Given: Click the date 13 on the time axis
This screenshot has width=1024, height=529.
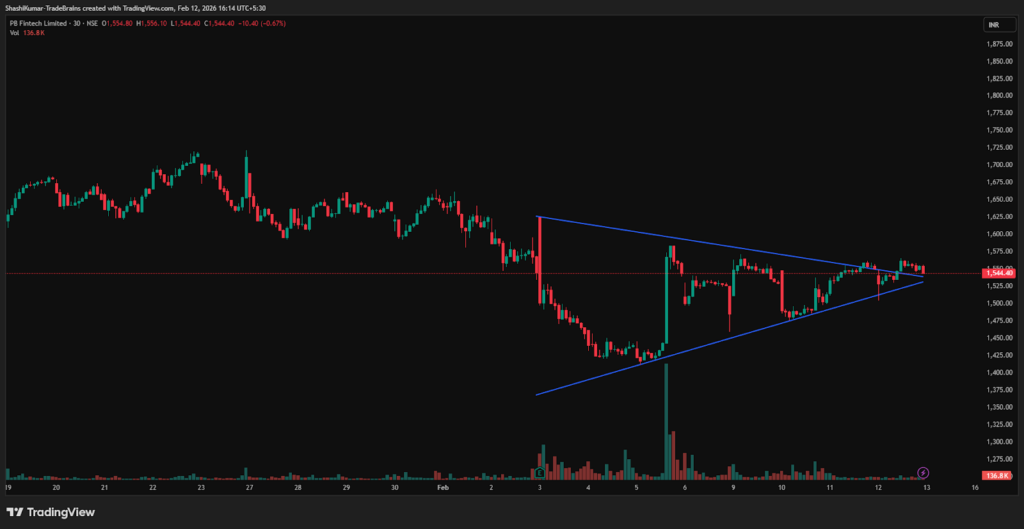Looking at the screenshot, I should pyautogui.click(x=927, y=489).
